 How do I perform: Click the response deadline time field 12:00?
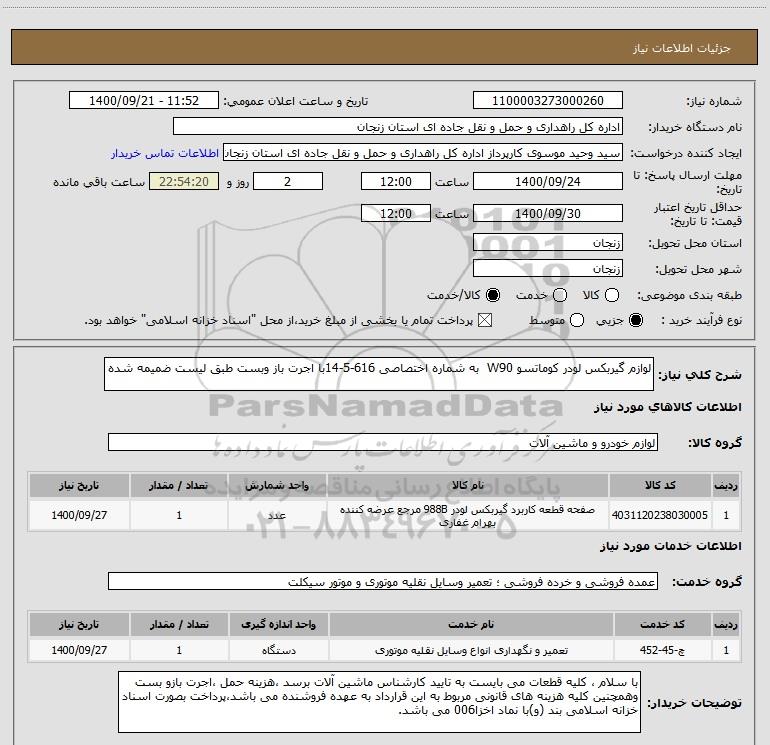(x=396, y=181)
